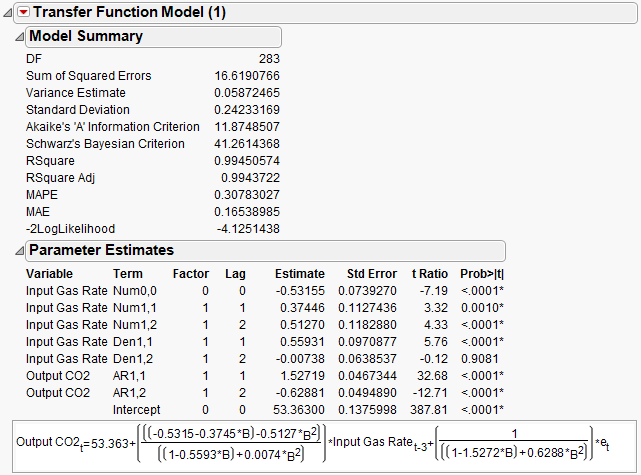Open the red triangle menu for Transfer Function Model
Screen dimensions: 641x475
[x=24, y=12]
